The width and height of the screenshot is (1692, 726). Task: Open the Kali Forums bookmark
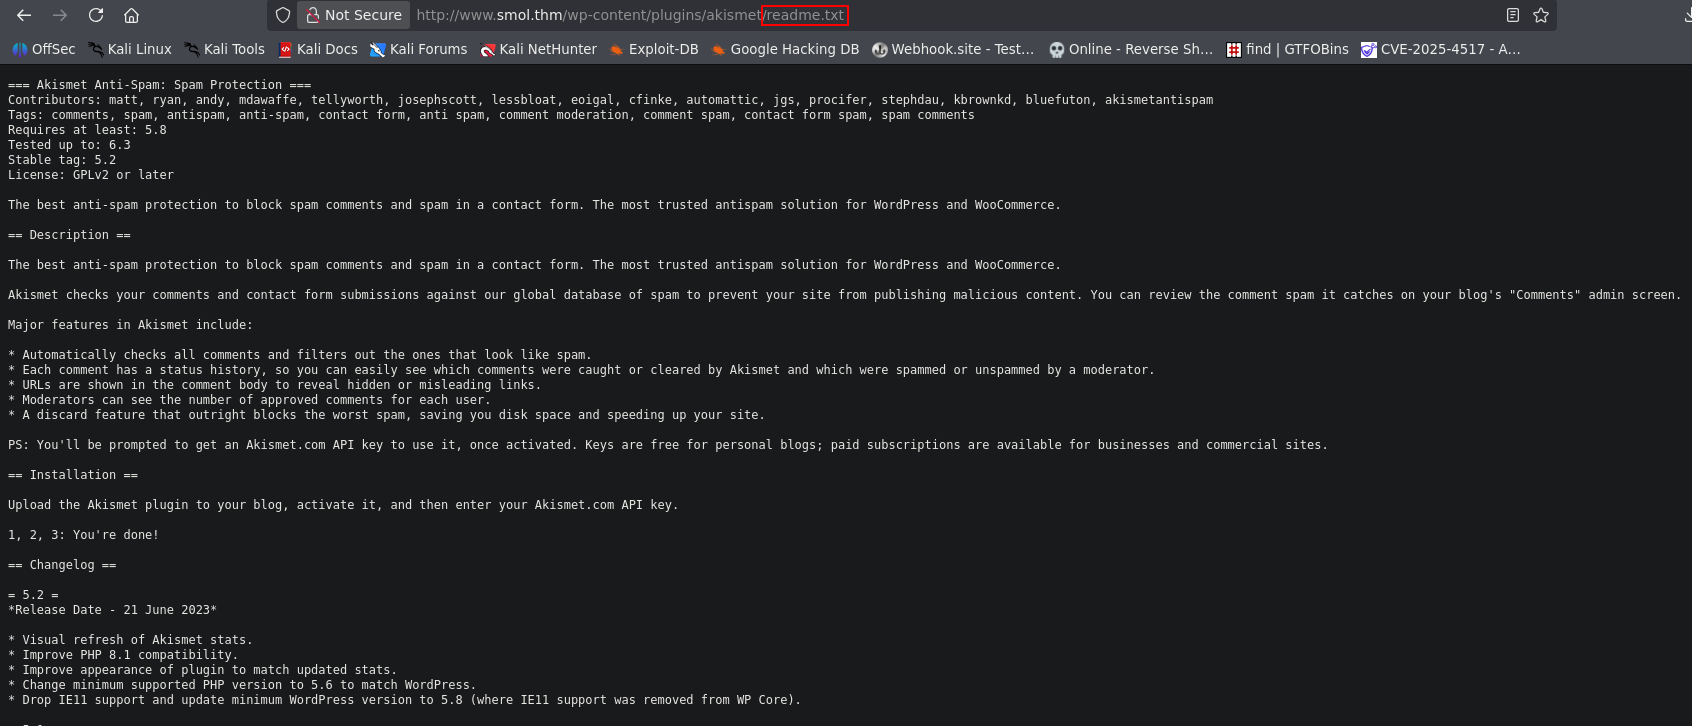point(419,49)
